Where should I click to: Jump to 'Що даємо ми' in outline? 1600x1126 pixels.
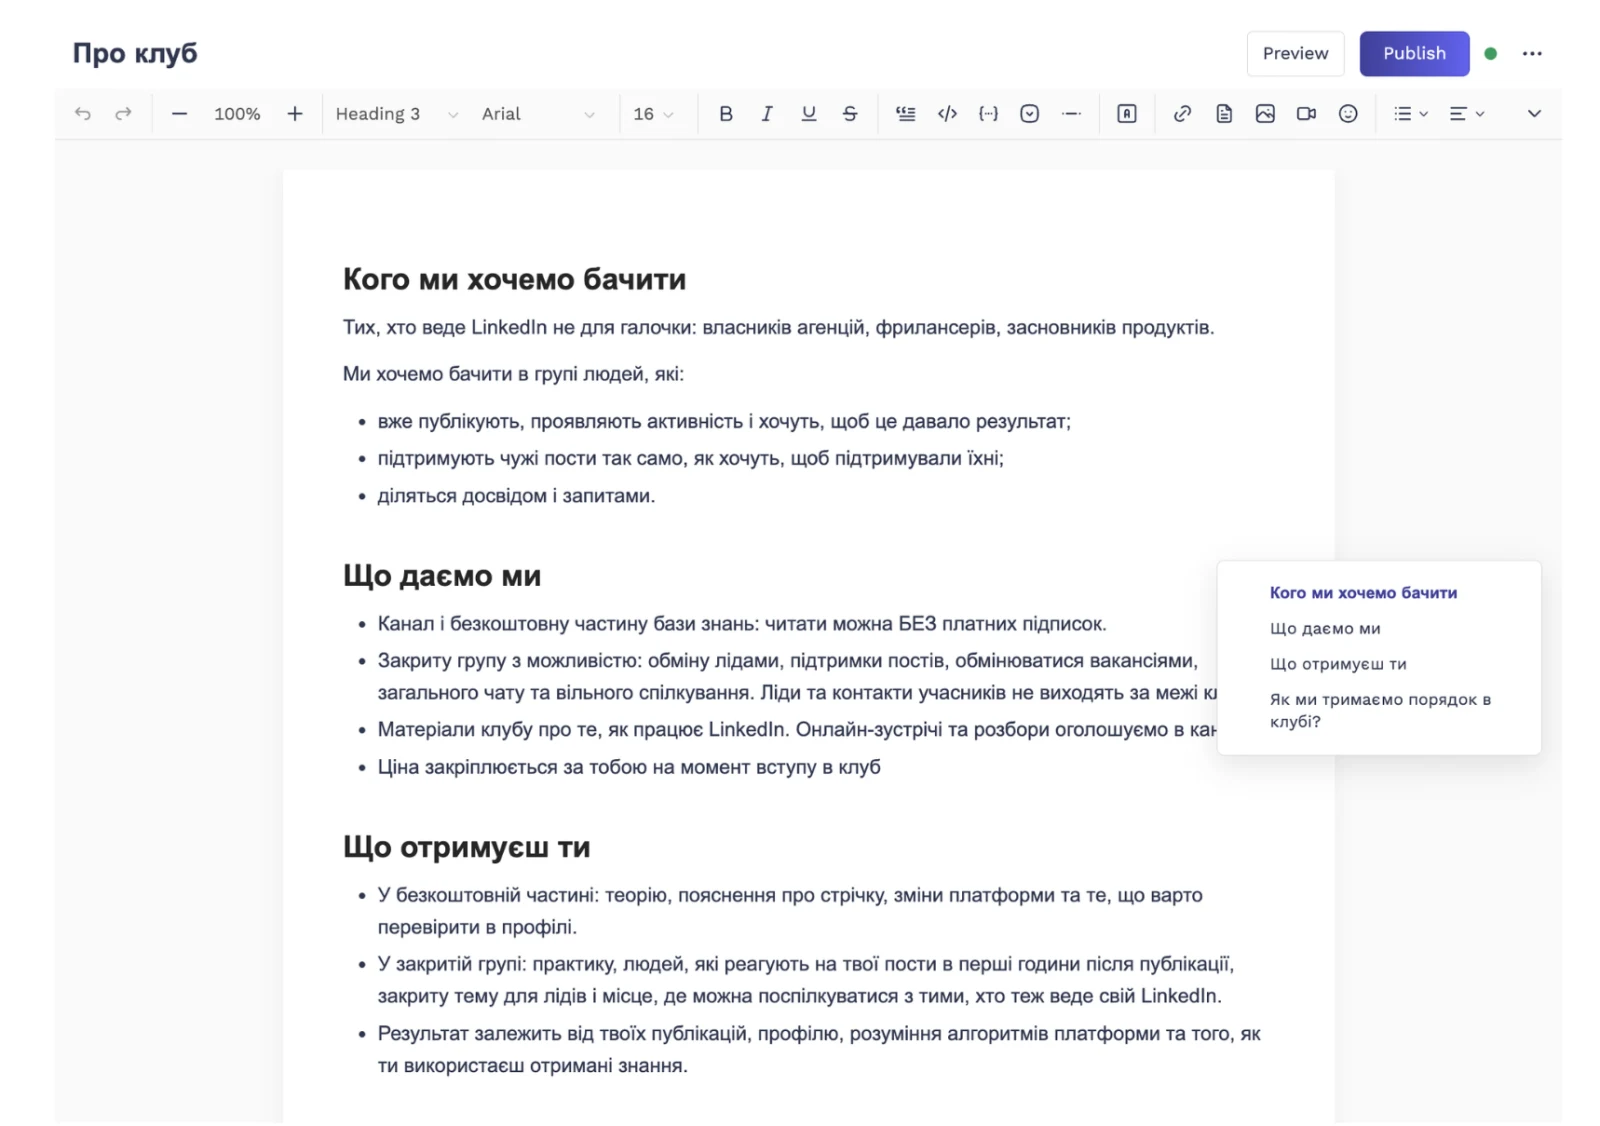click(x=1325, y=629)
